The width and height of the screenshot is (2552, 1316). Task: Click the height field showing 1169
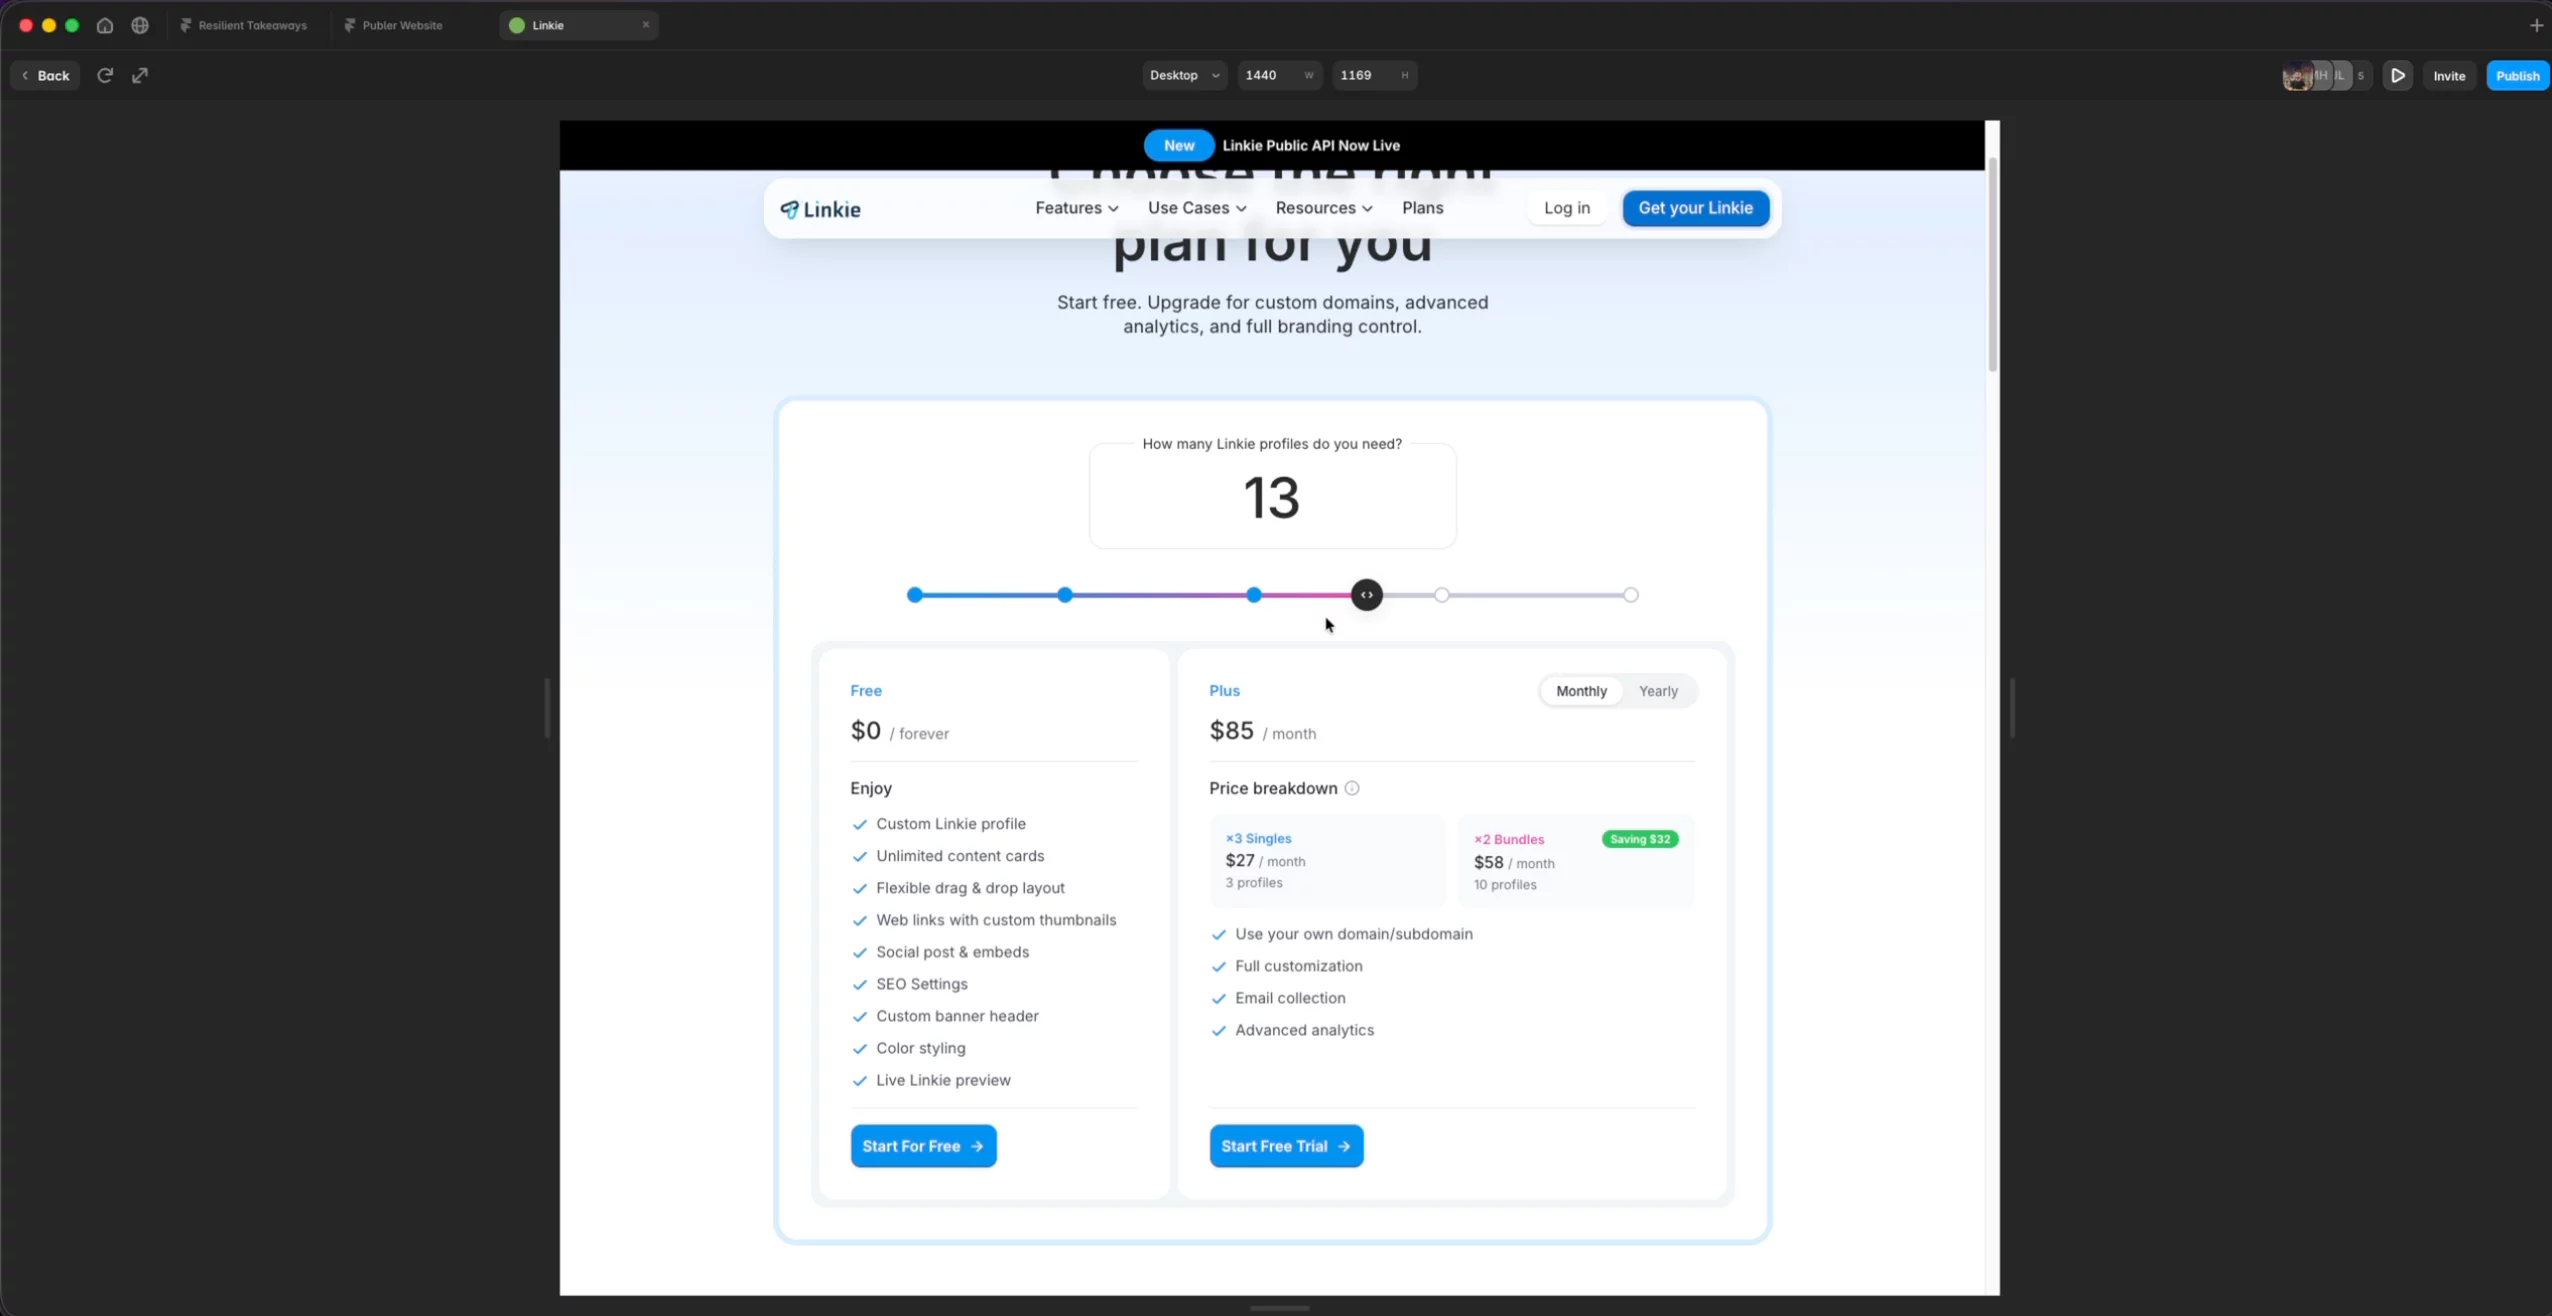[1374, 75]
